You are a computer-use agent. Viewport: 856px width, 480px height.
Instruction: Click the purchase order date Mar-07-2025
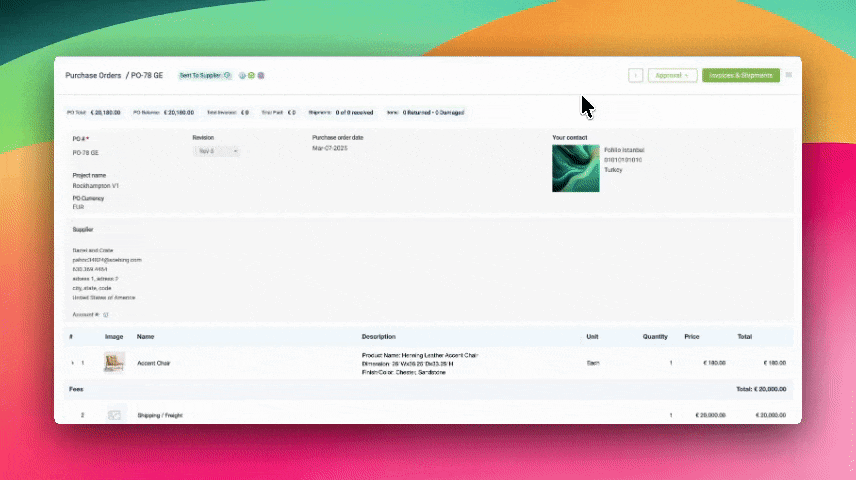330,148
